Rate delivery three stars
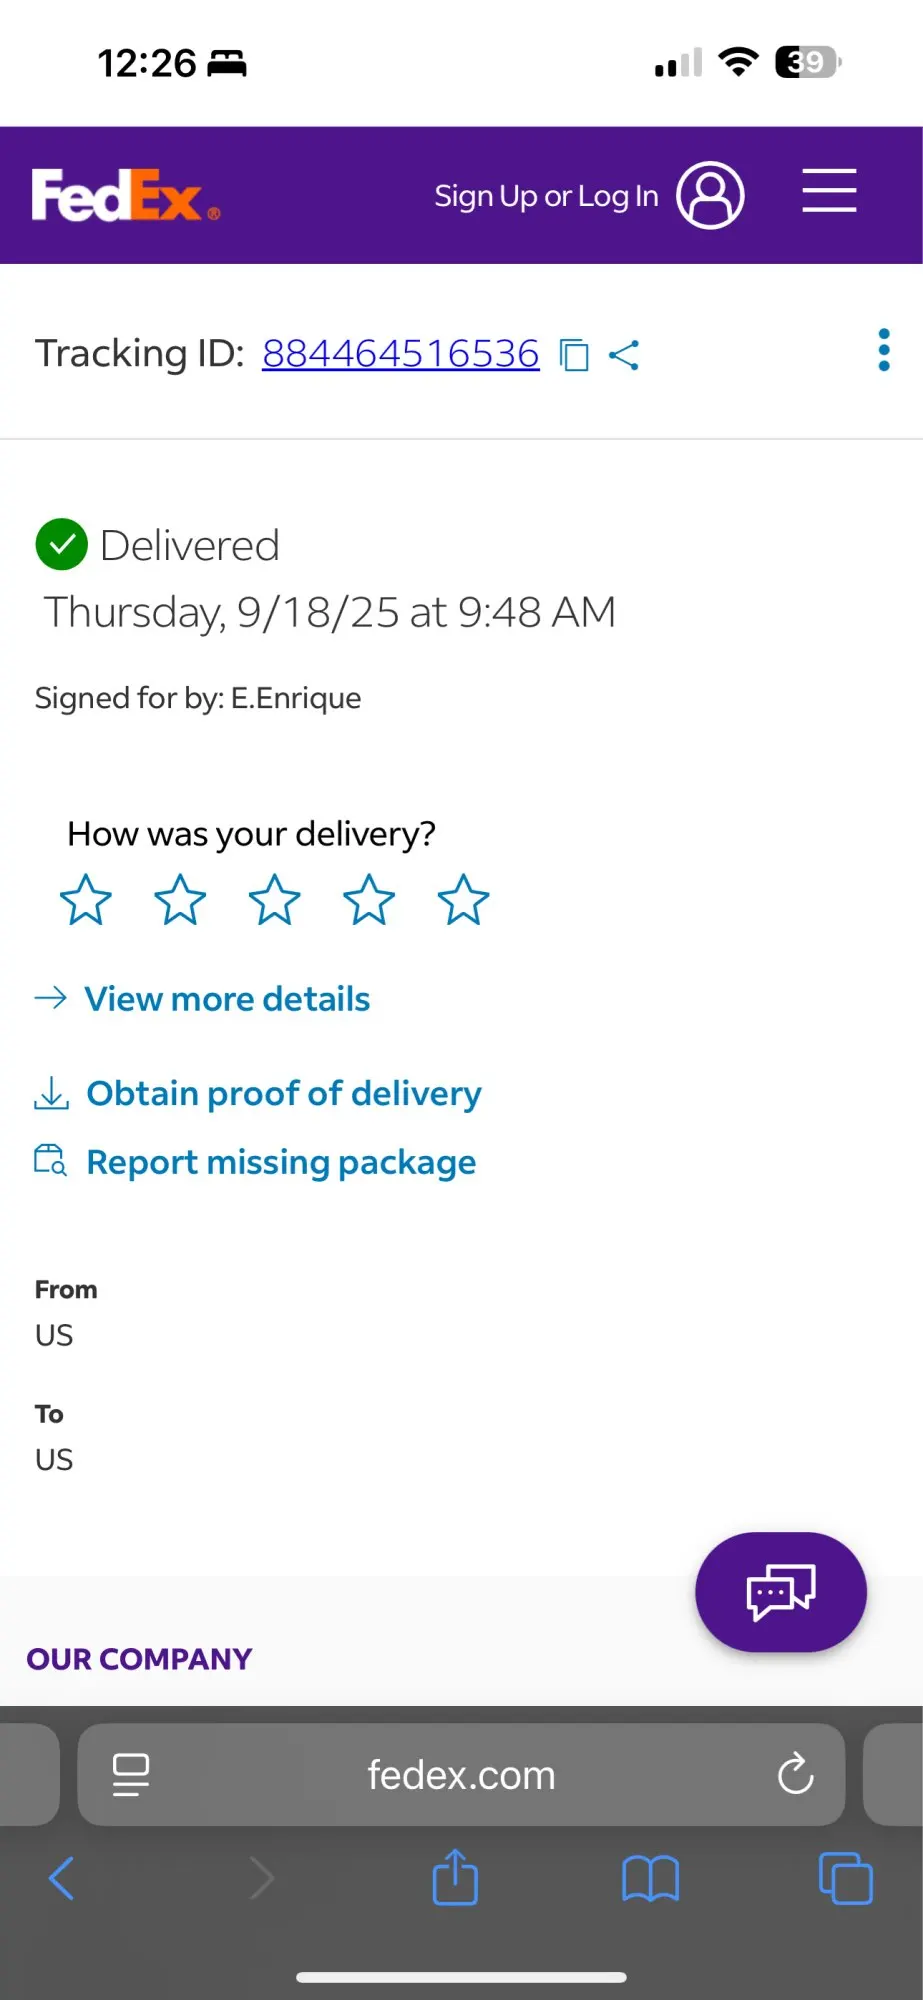Viewport: 923px width, 2000px height. [274, 900]
